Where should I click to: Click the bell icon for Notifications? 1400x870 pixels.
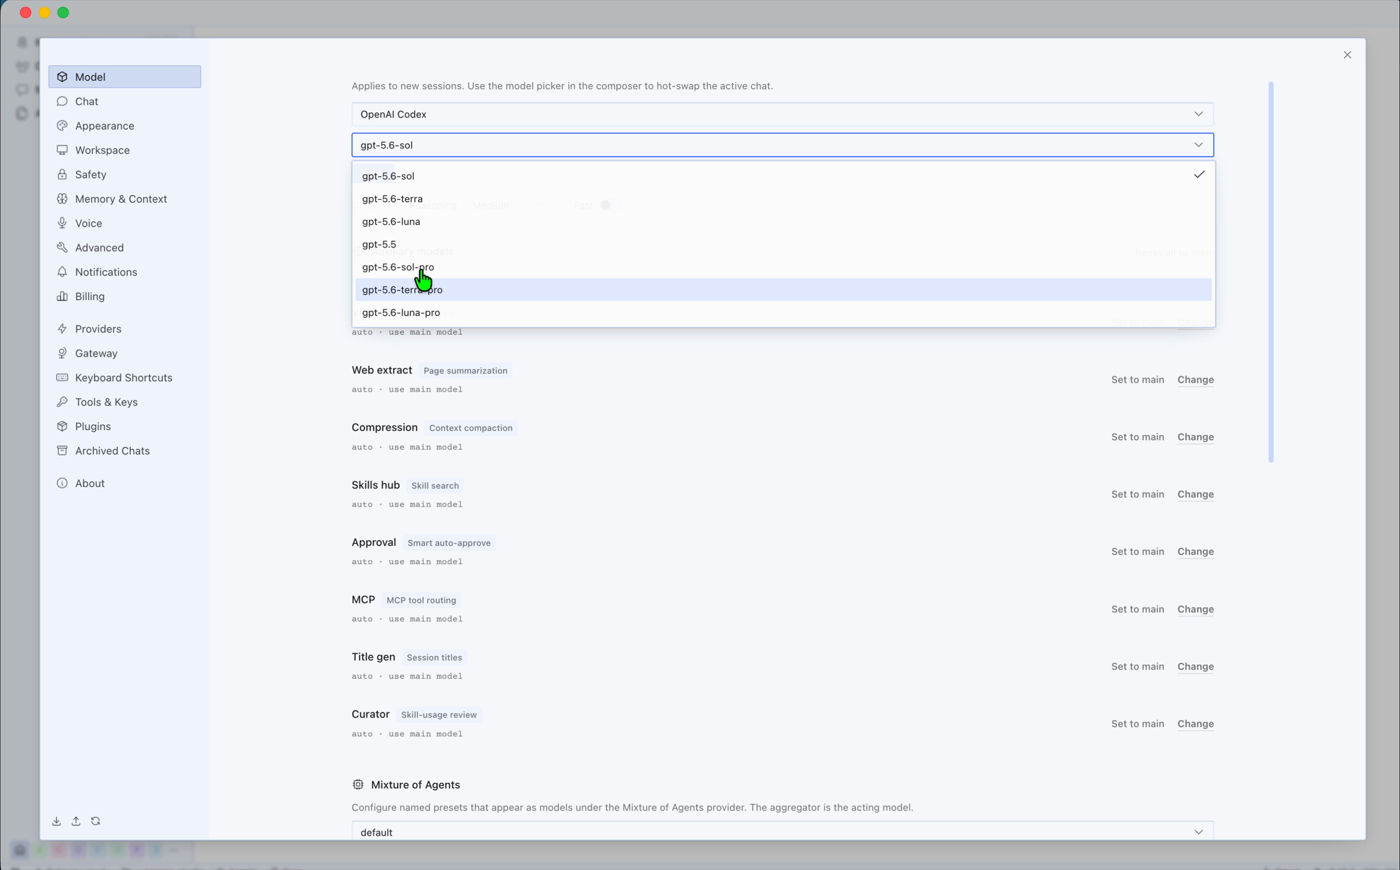pyautogui.click(x=62, y=272)
